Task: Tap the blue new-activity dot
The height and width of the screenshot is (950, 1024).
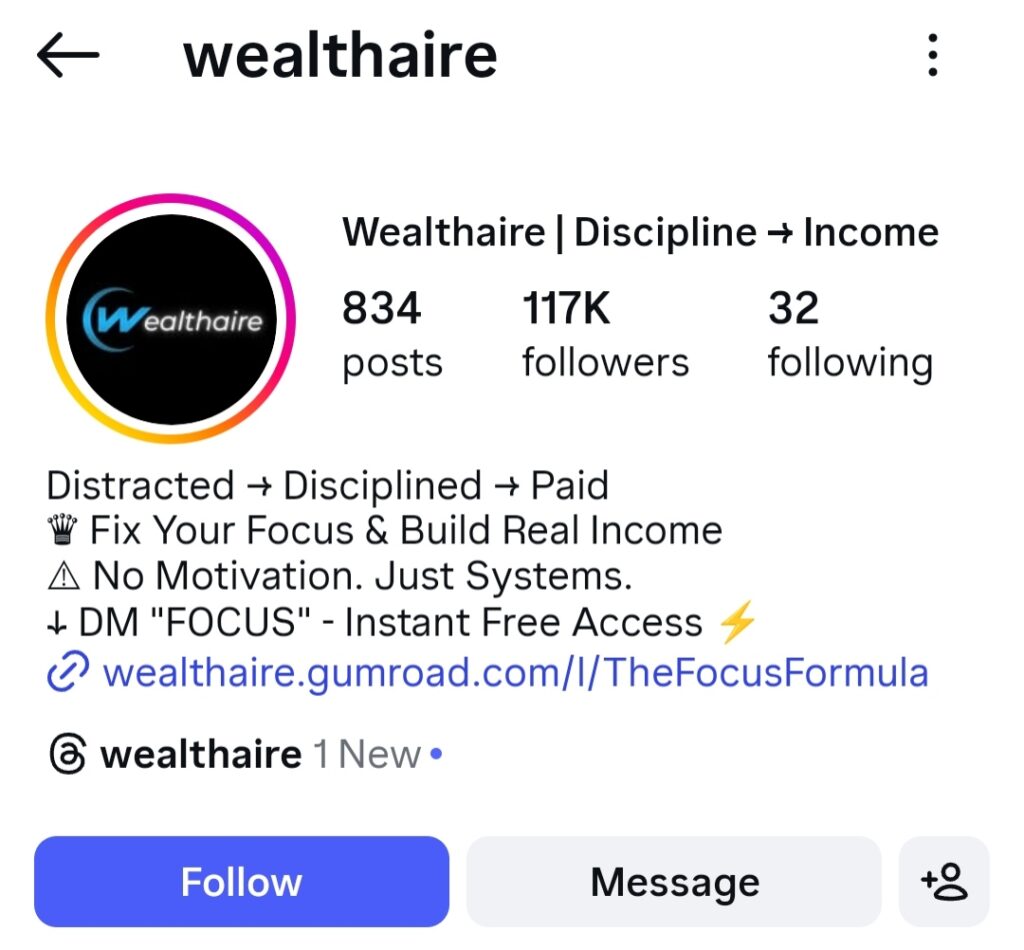Action: tap(436, 754)
